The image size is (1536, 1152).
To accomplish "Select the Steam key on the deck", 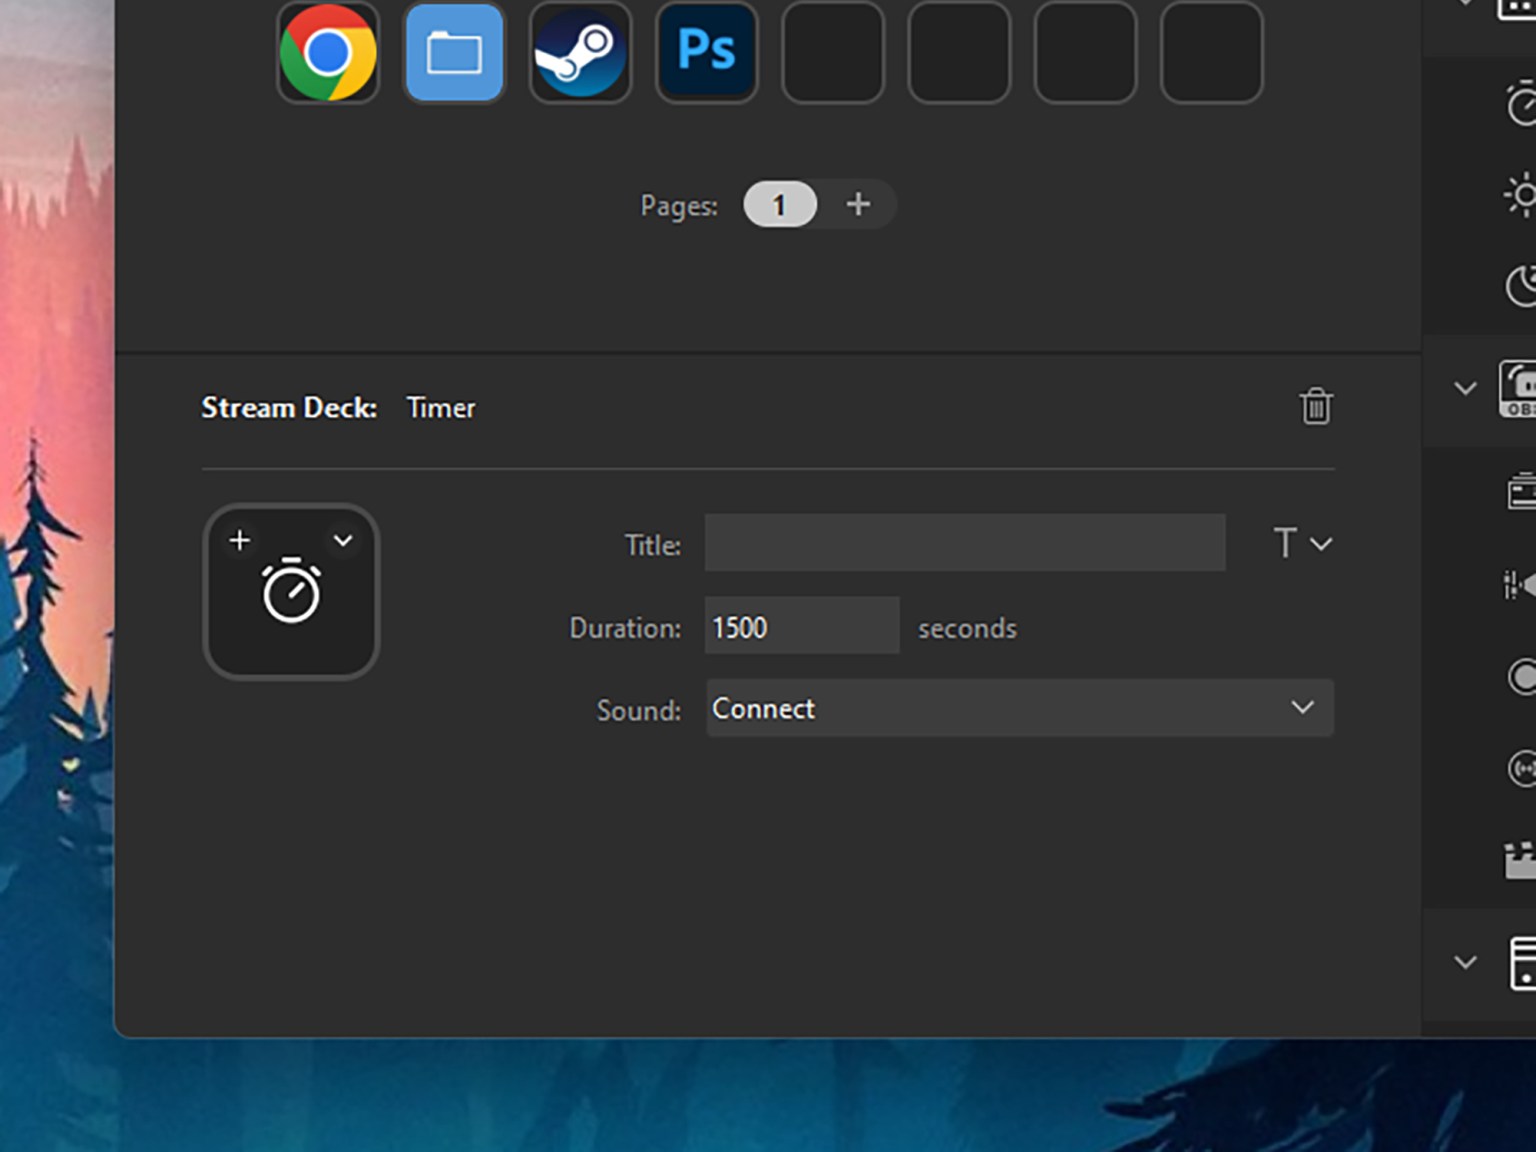I will coord(580,52).
